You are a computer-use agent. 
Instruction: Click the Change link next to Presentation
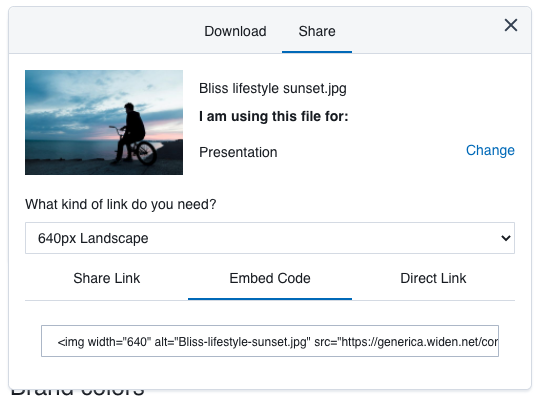(x=490, y=150)
